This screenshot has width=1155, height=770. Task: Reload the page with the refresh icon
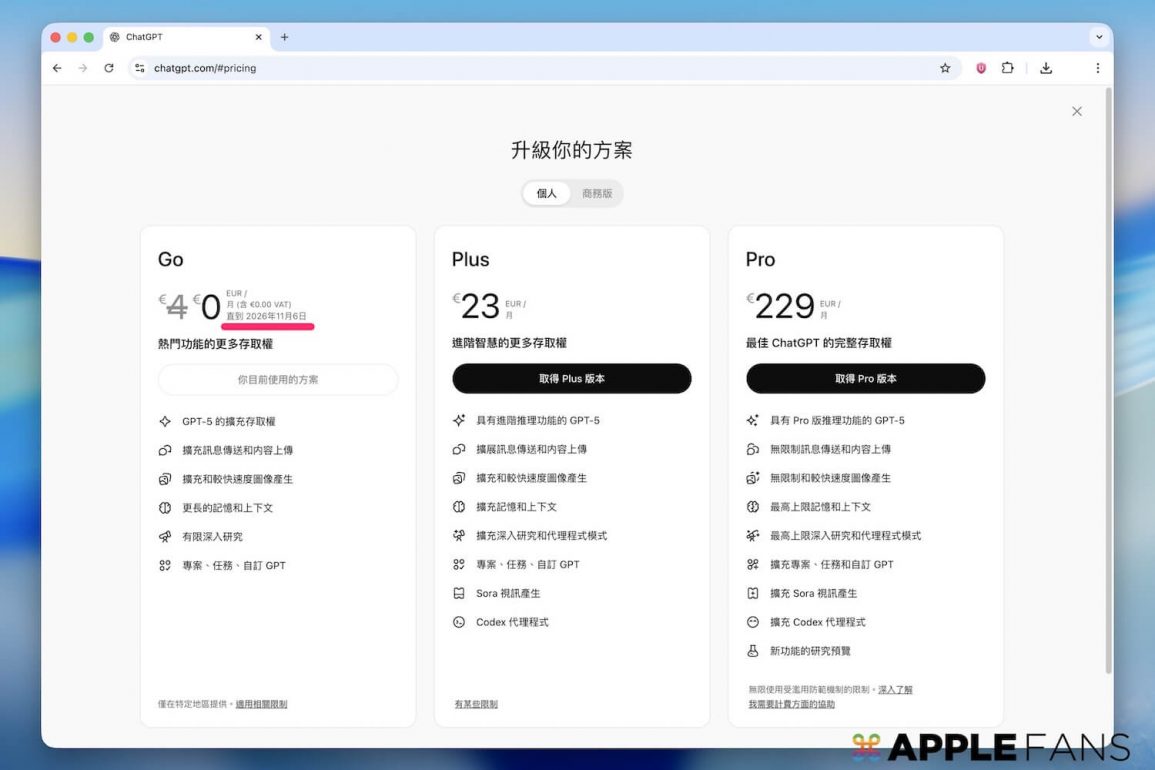click(x=109, y=68)
